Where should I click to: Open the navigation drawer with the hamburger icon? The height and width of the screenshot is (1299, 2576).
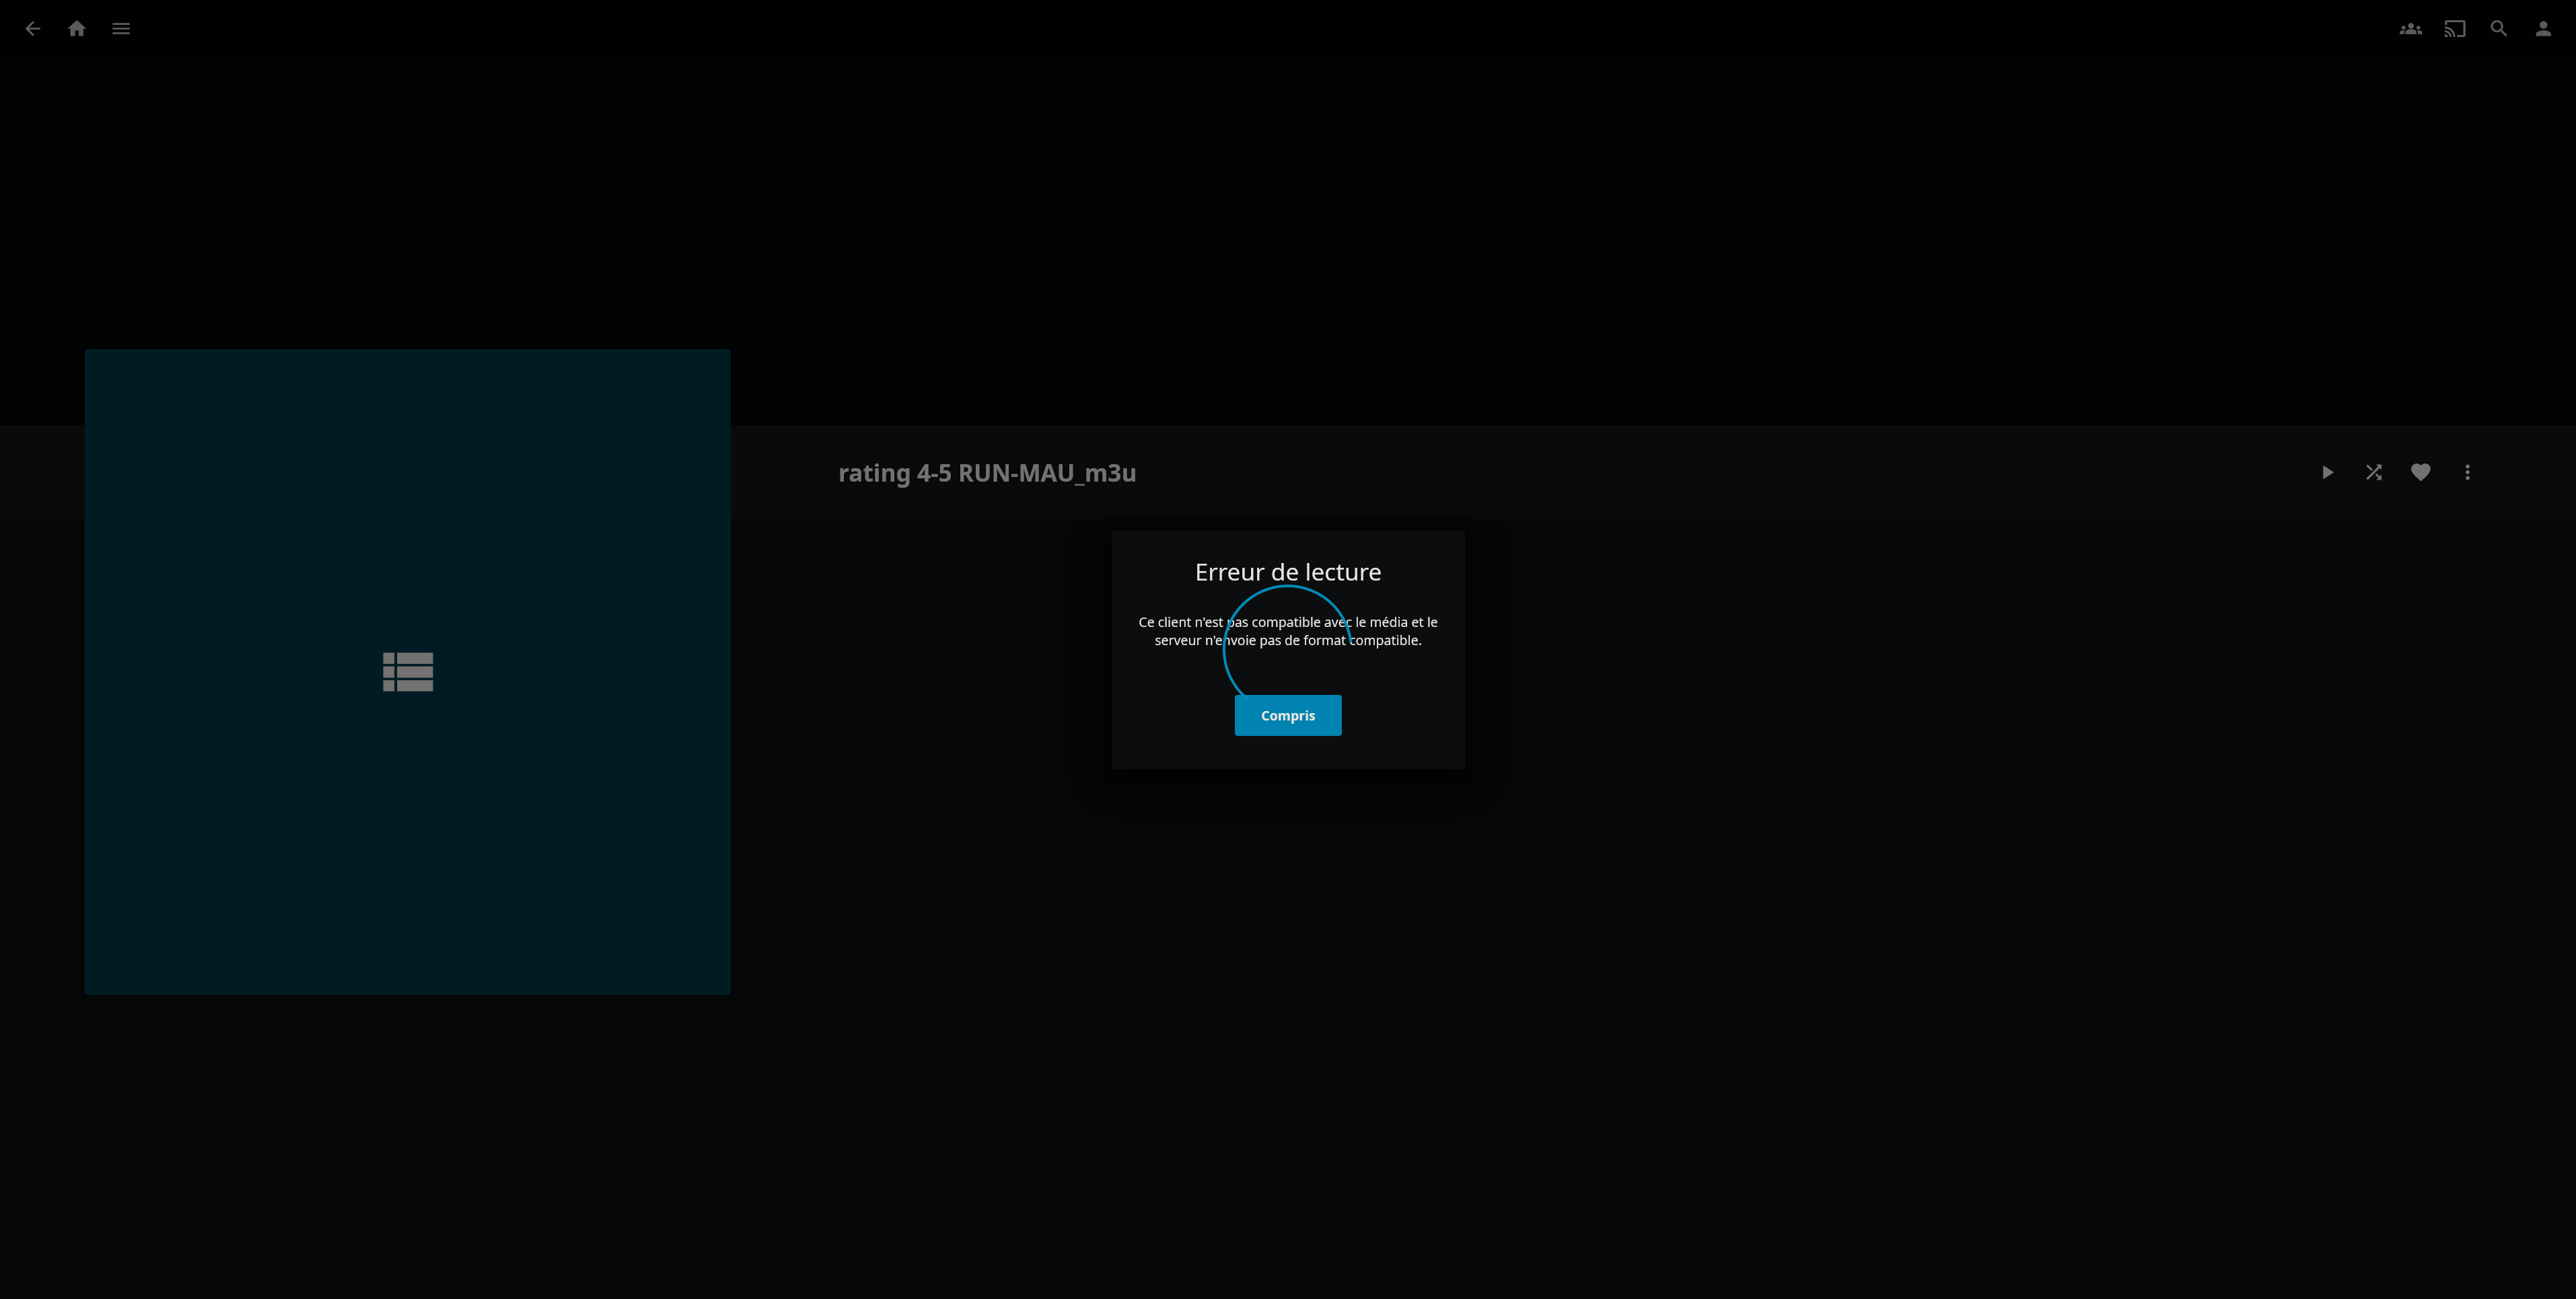[121, 28]
